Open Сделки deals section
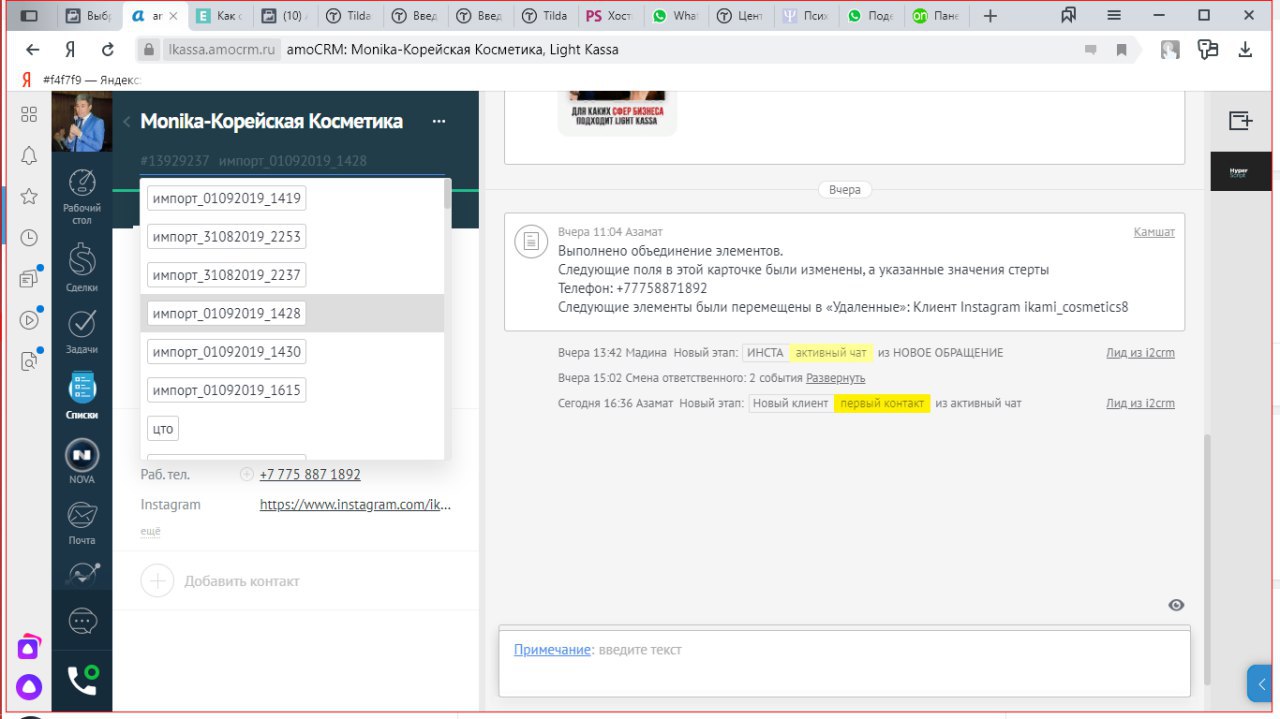The image size is (1280, 719). 81,268
